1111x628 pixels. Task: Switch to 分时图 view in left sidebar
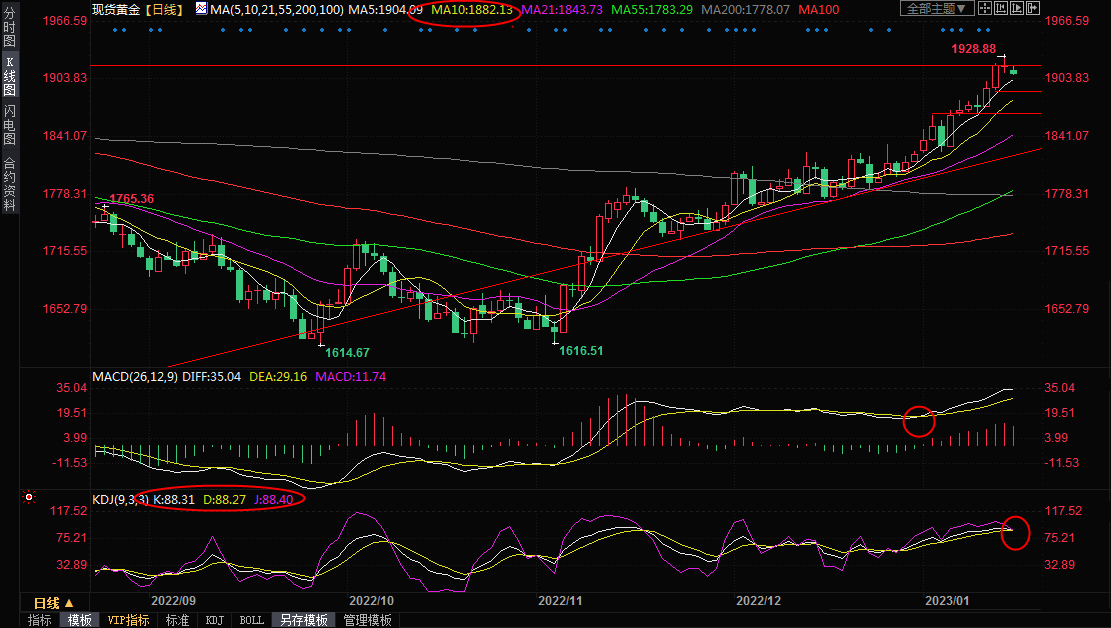point(9,28)
